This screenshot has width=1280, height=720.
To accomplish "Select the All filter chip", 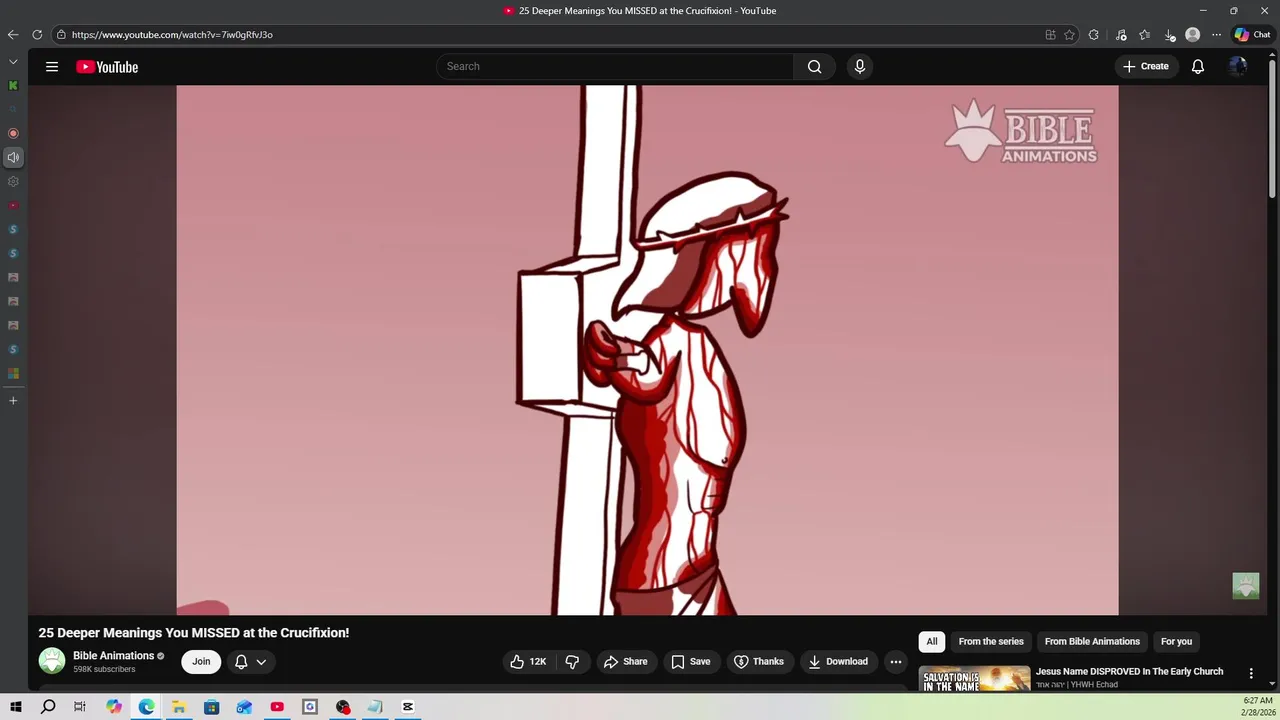I will coord(932,642).
